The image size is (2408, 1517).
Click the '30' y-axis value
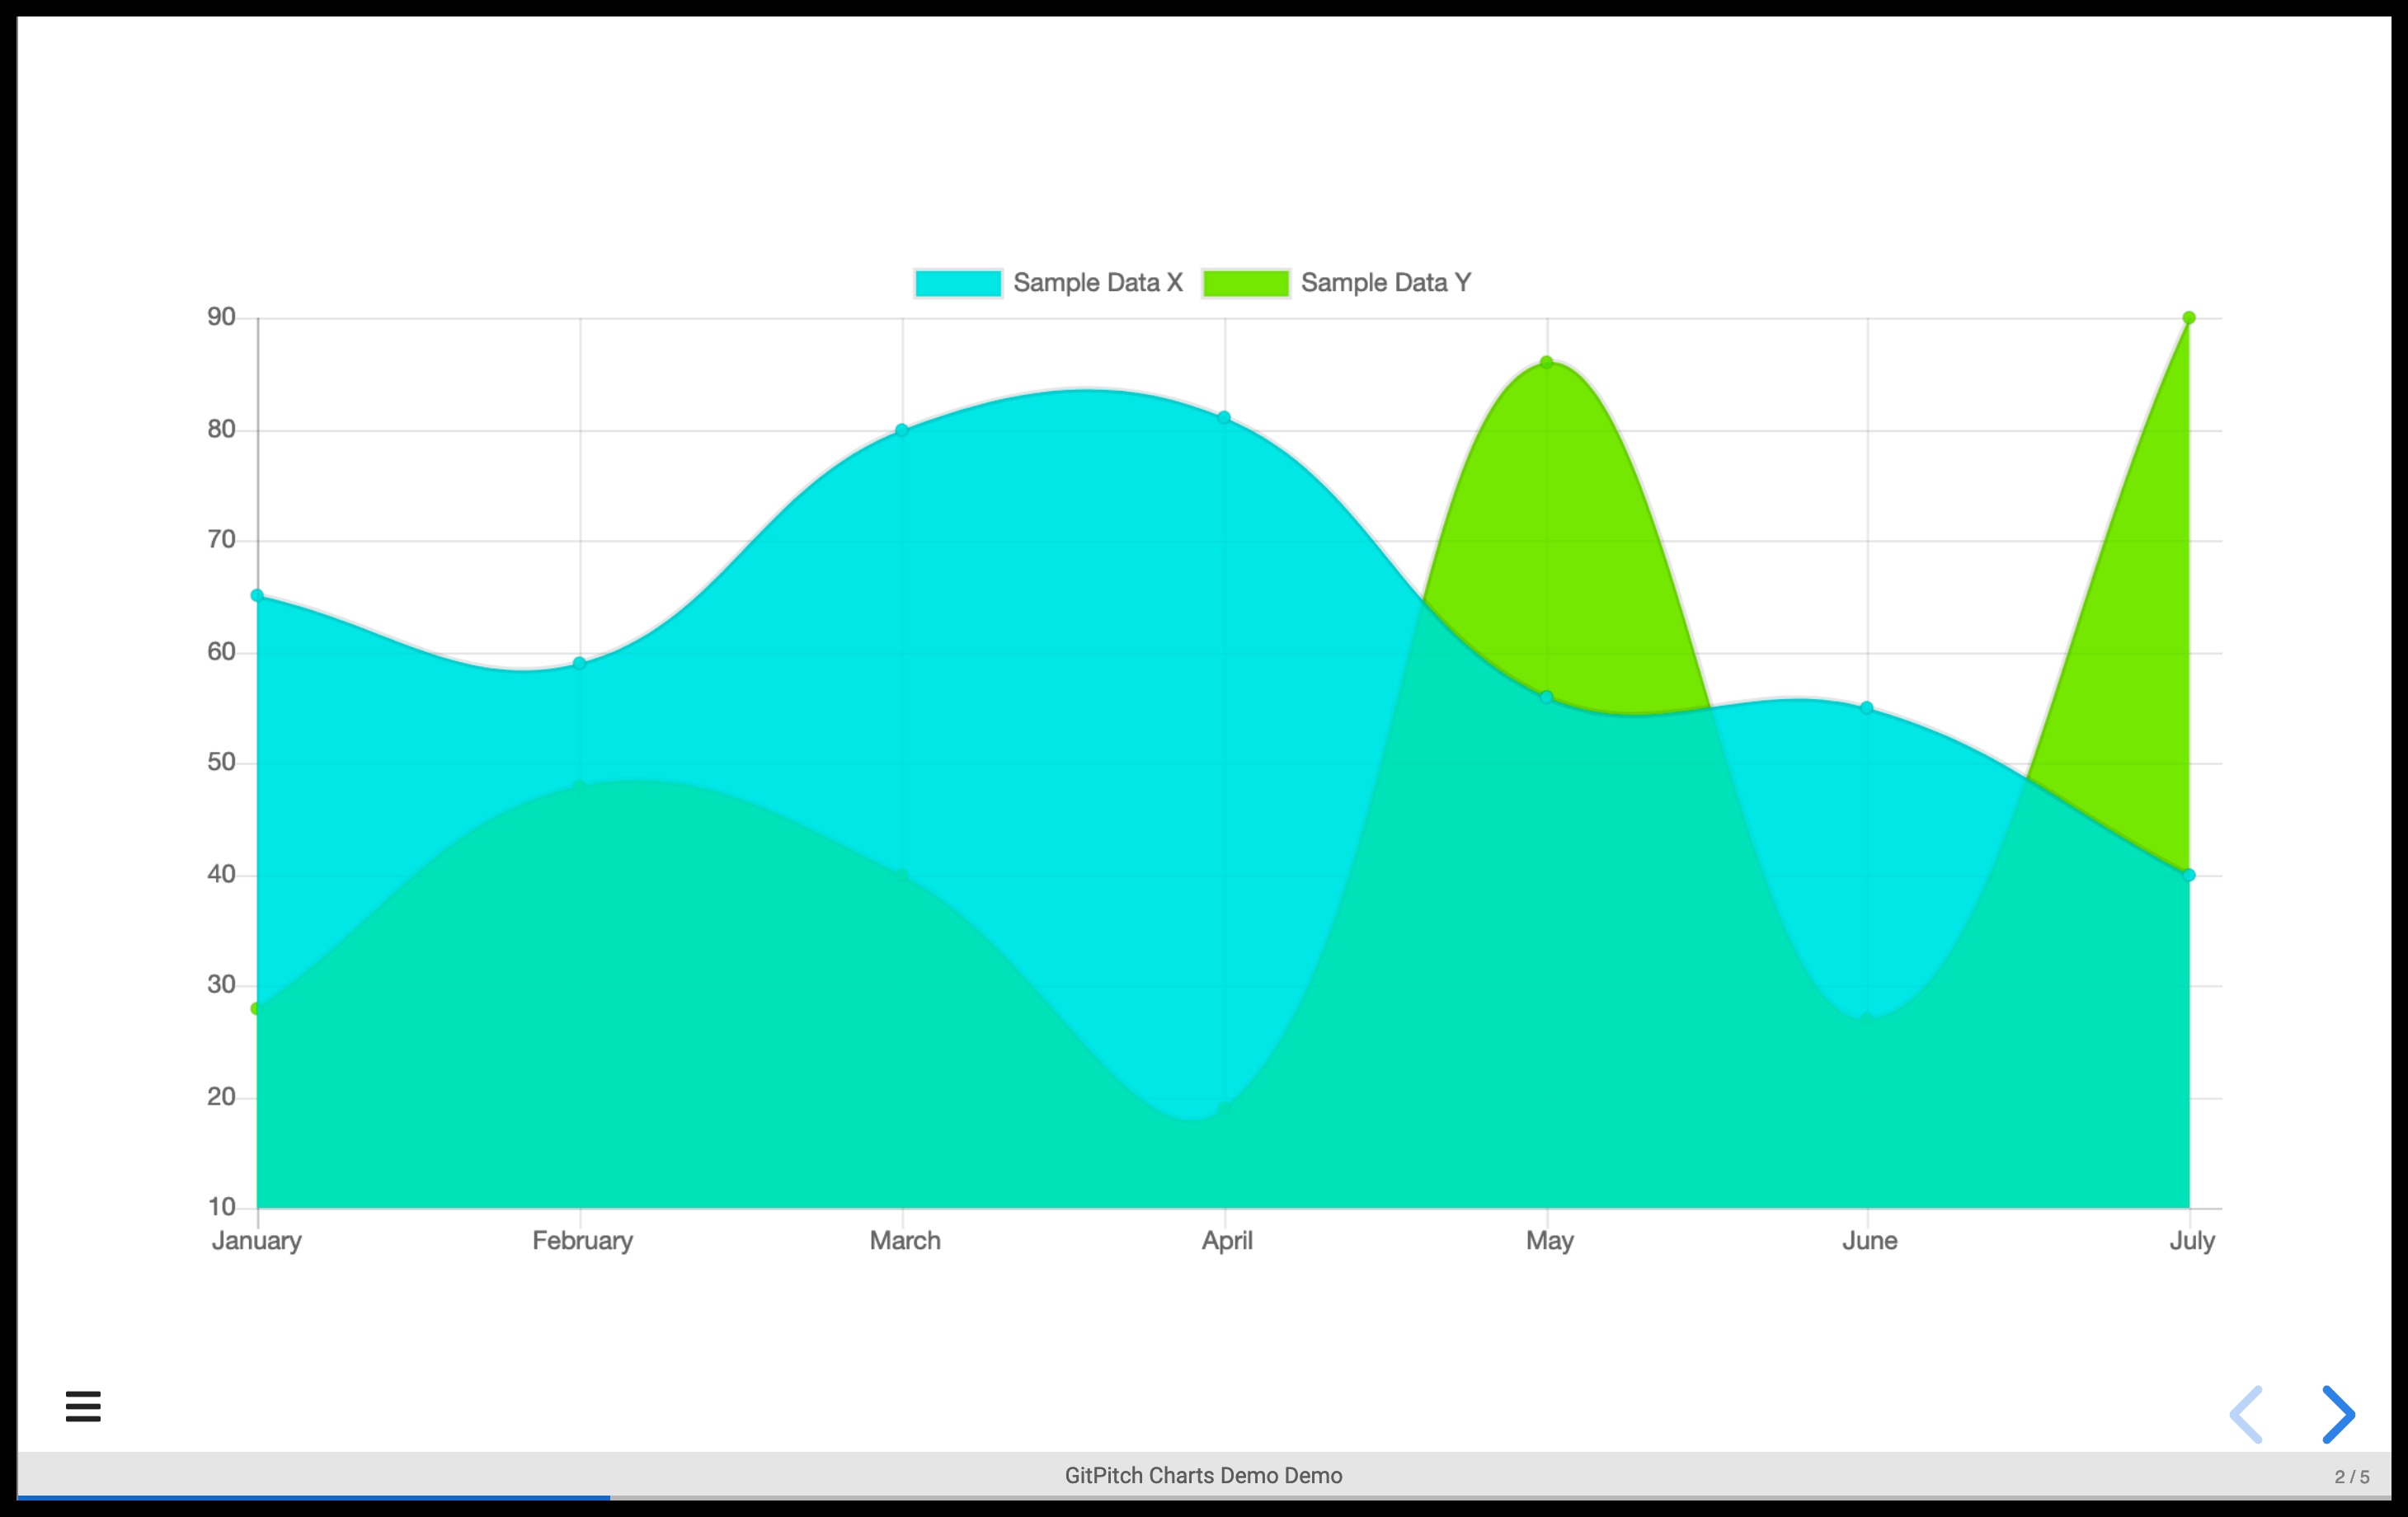tap(221, 985)
